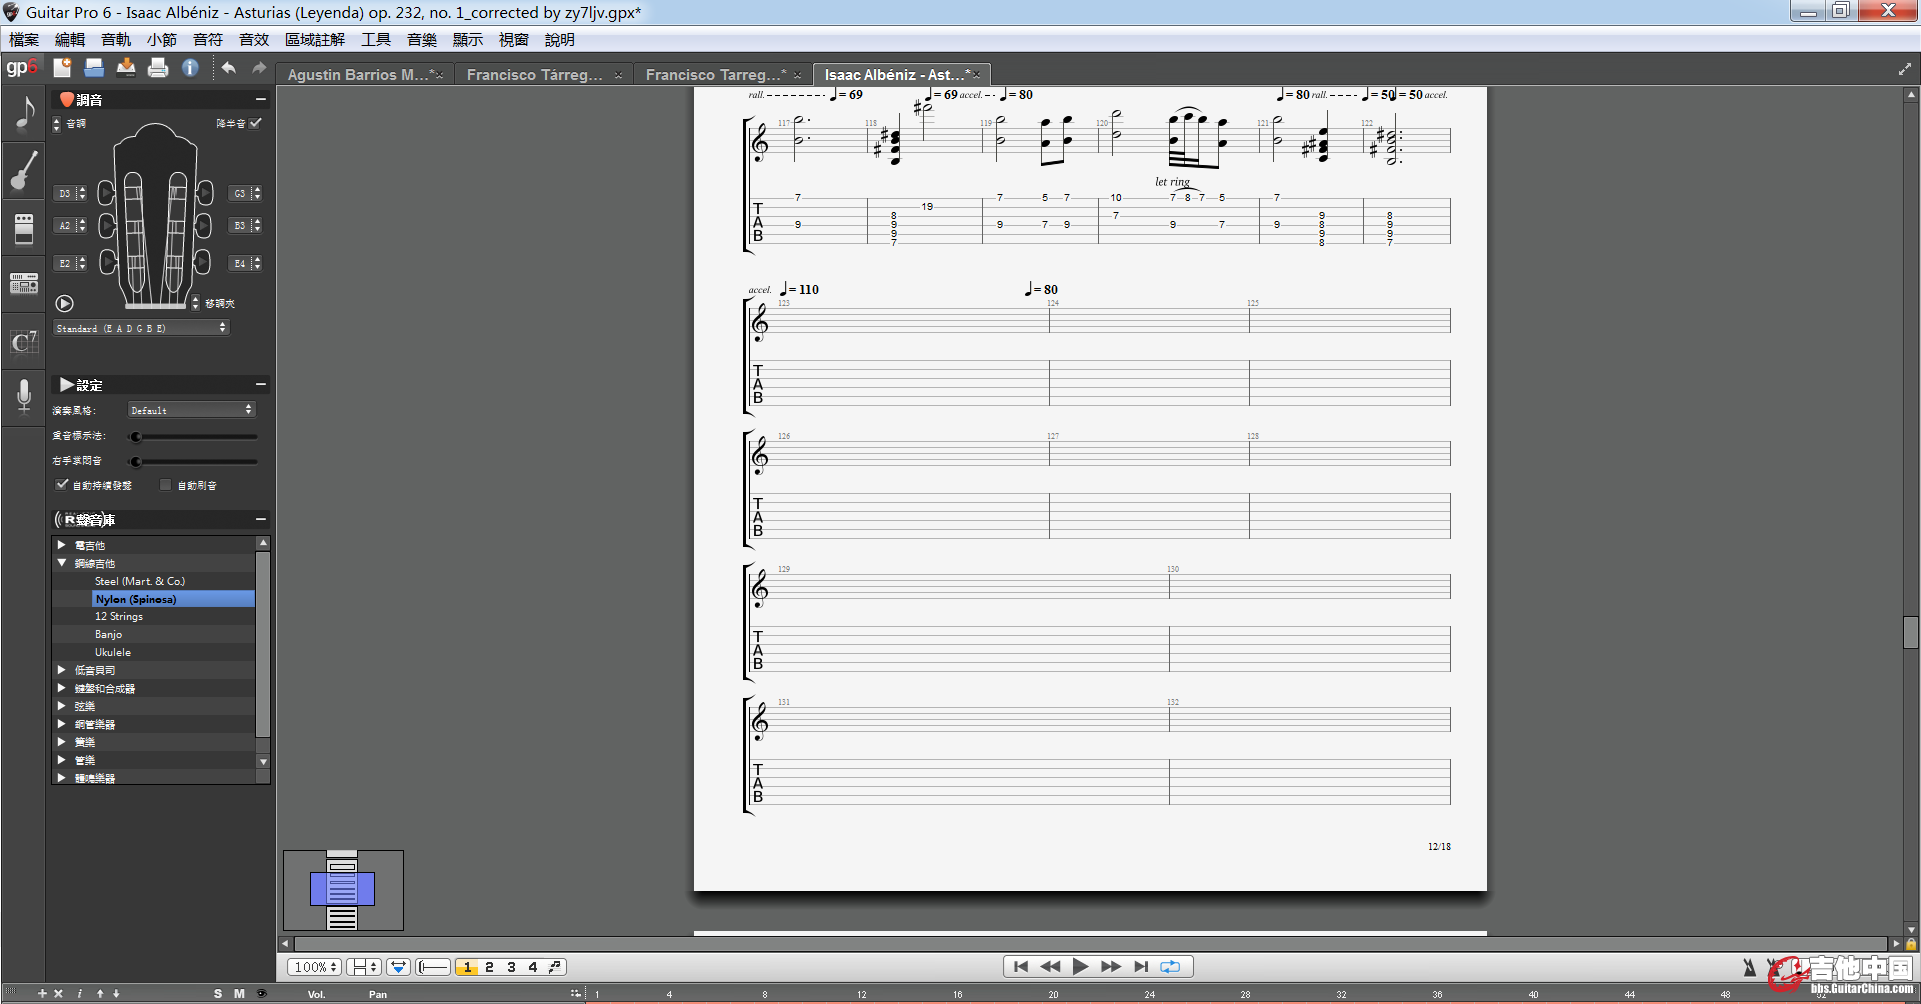This screenshot has height=1004, width=1921.
Task: Select voice 3
Action: tap(511, 967)
